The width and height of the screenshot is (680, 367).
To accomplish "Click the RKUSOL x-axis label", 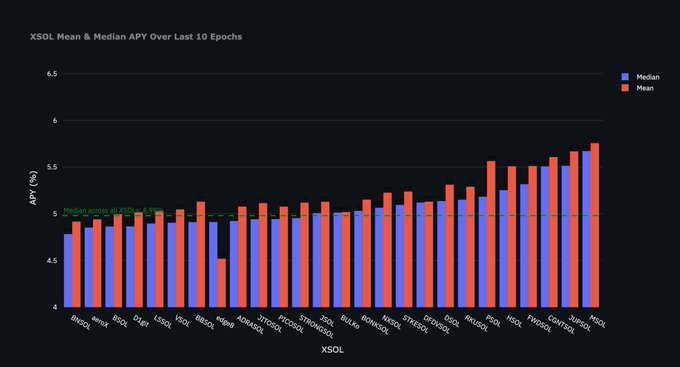I will [476, 324].
